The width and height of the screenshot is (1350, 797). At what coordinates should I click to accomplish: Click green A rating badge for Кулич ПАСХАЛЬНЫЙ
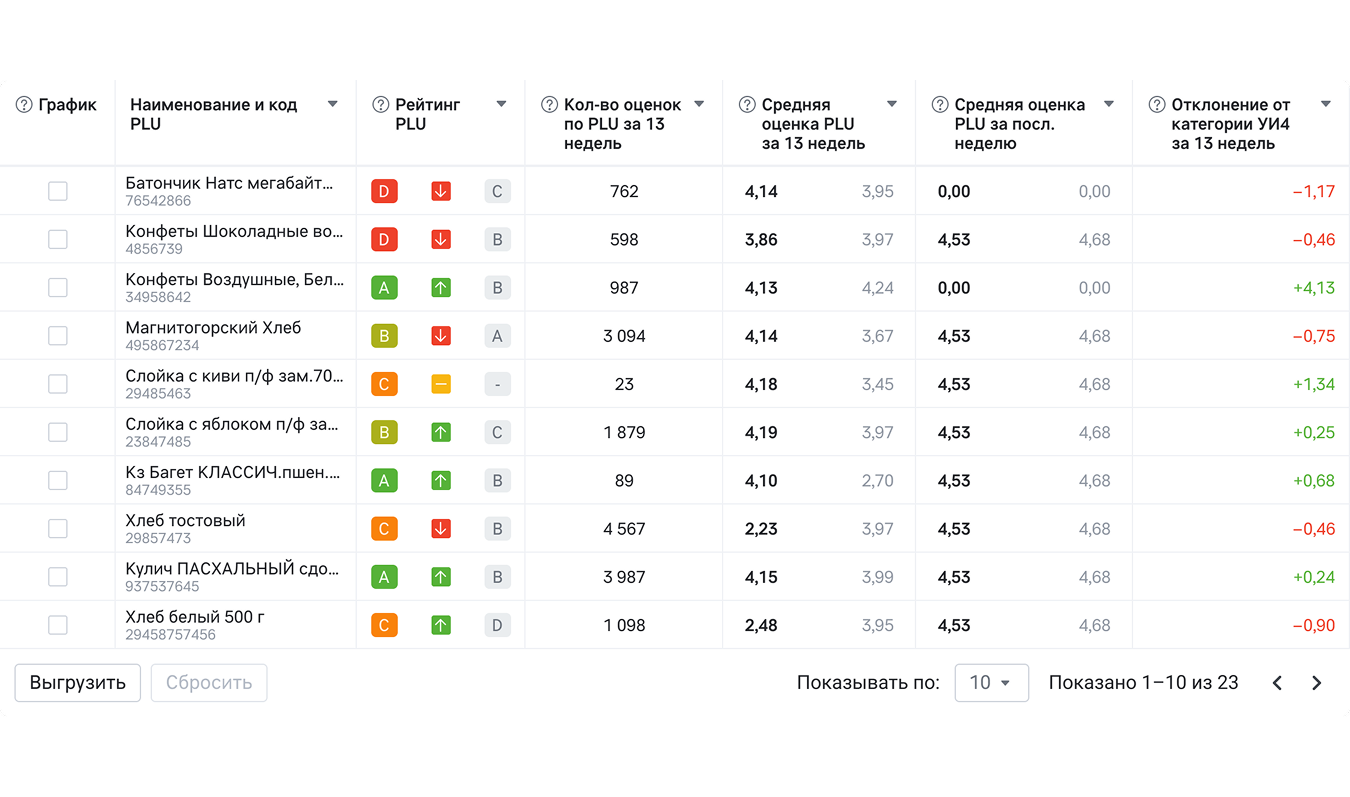pos(384,577)
